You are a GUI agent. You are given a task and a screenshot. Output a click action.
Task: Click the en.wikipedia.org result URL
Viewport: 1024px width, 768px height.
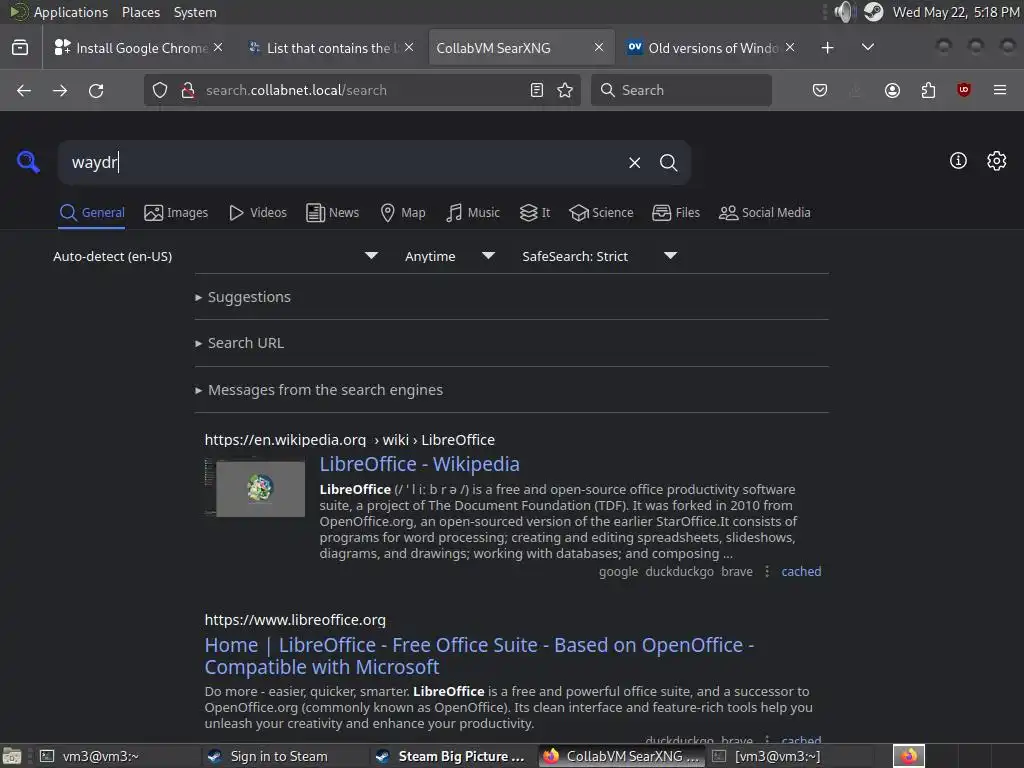point(349,440)
